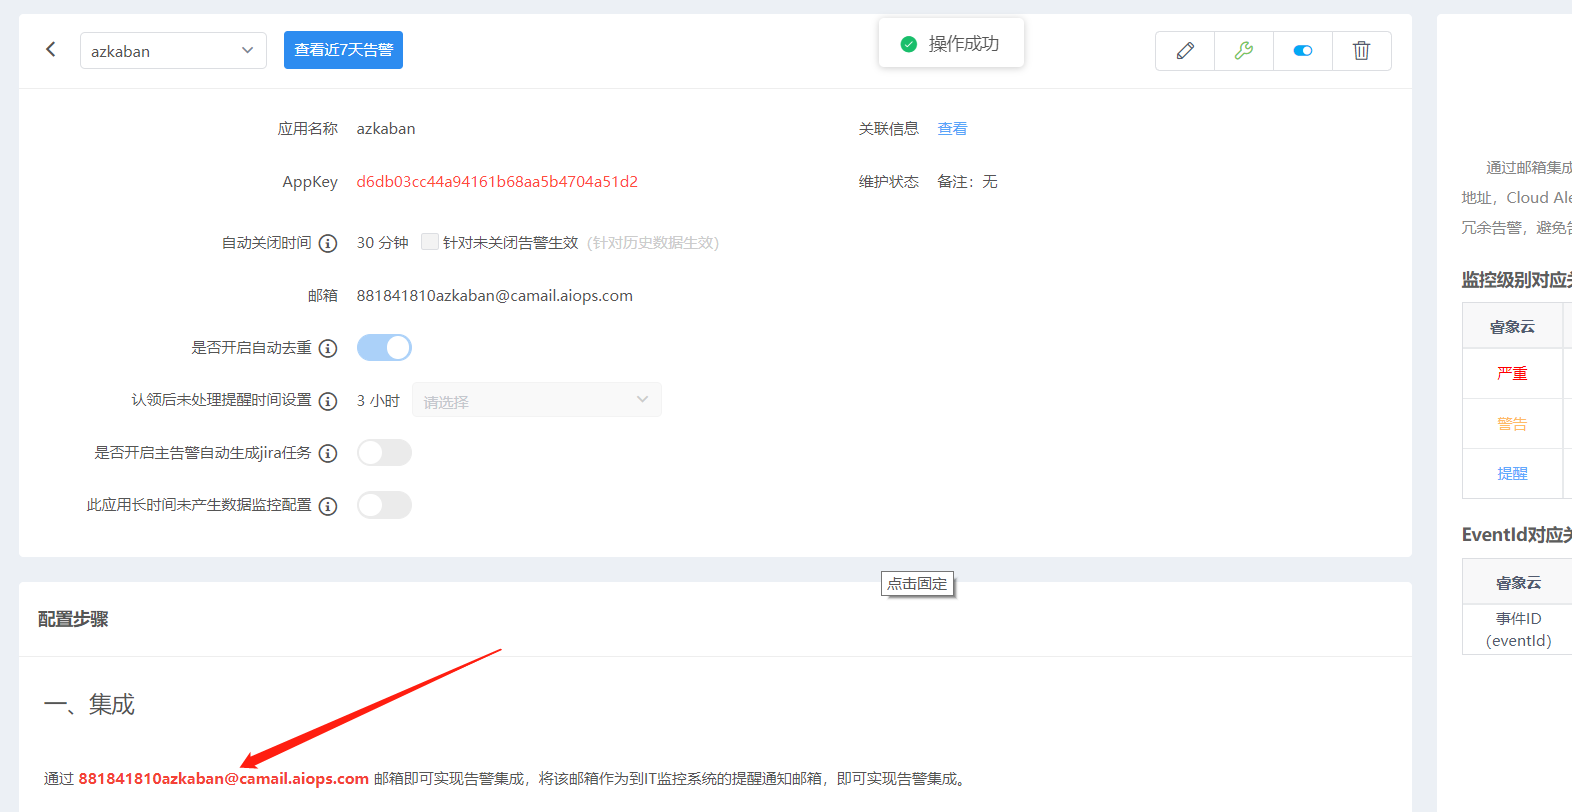
Task: Click the green success check icon
Action: coord(909,44)
